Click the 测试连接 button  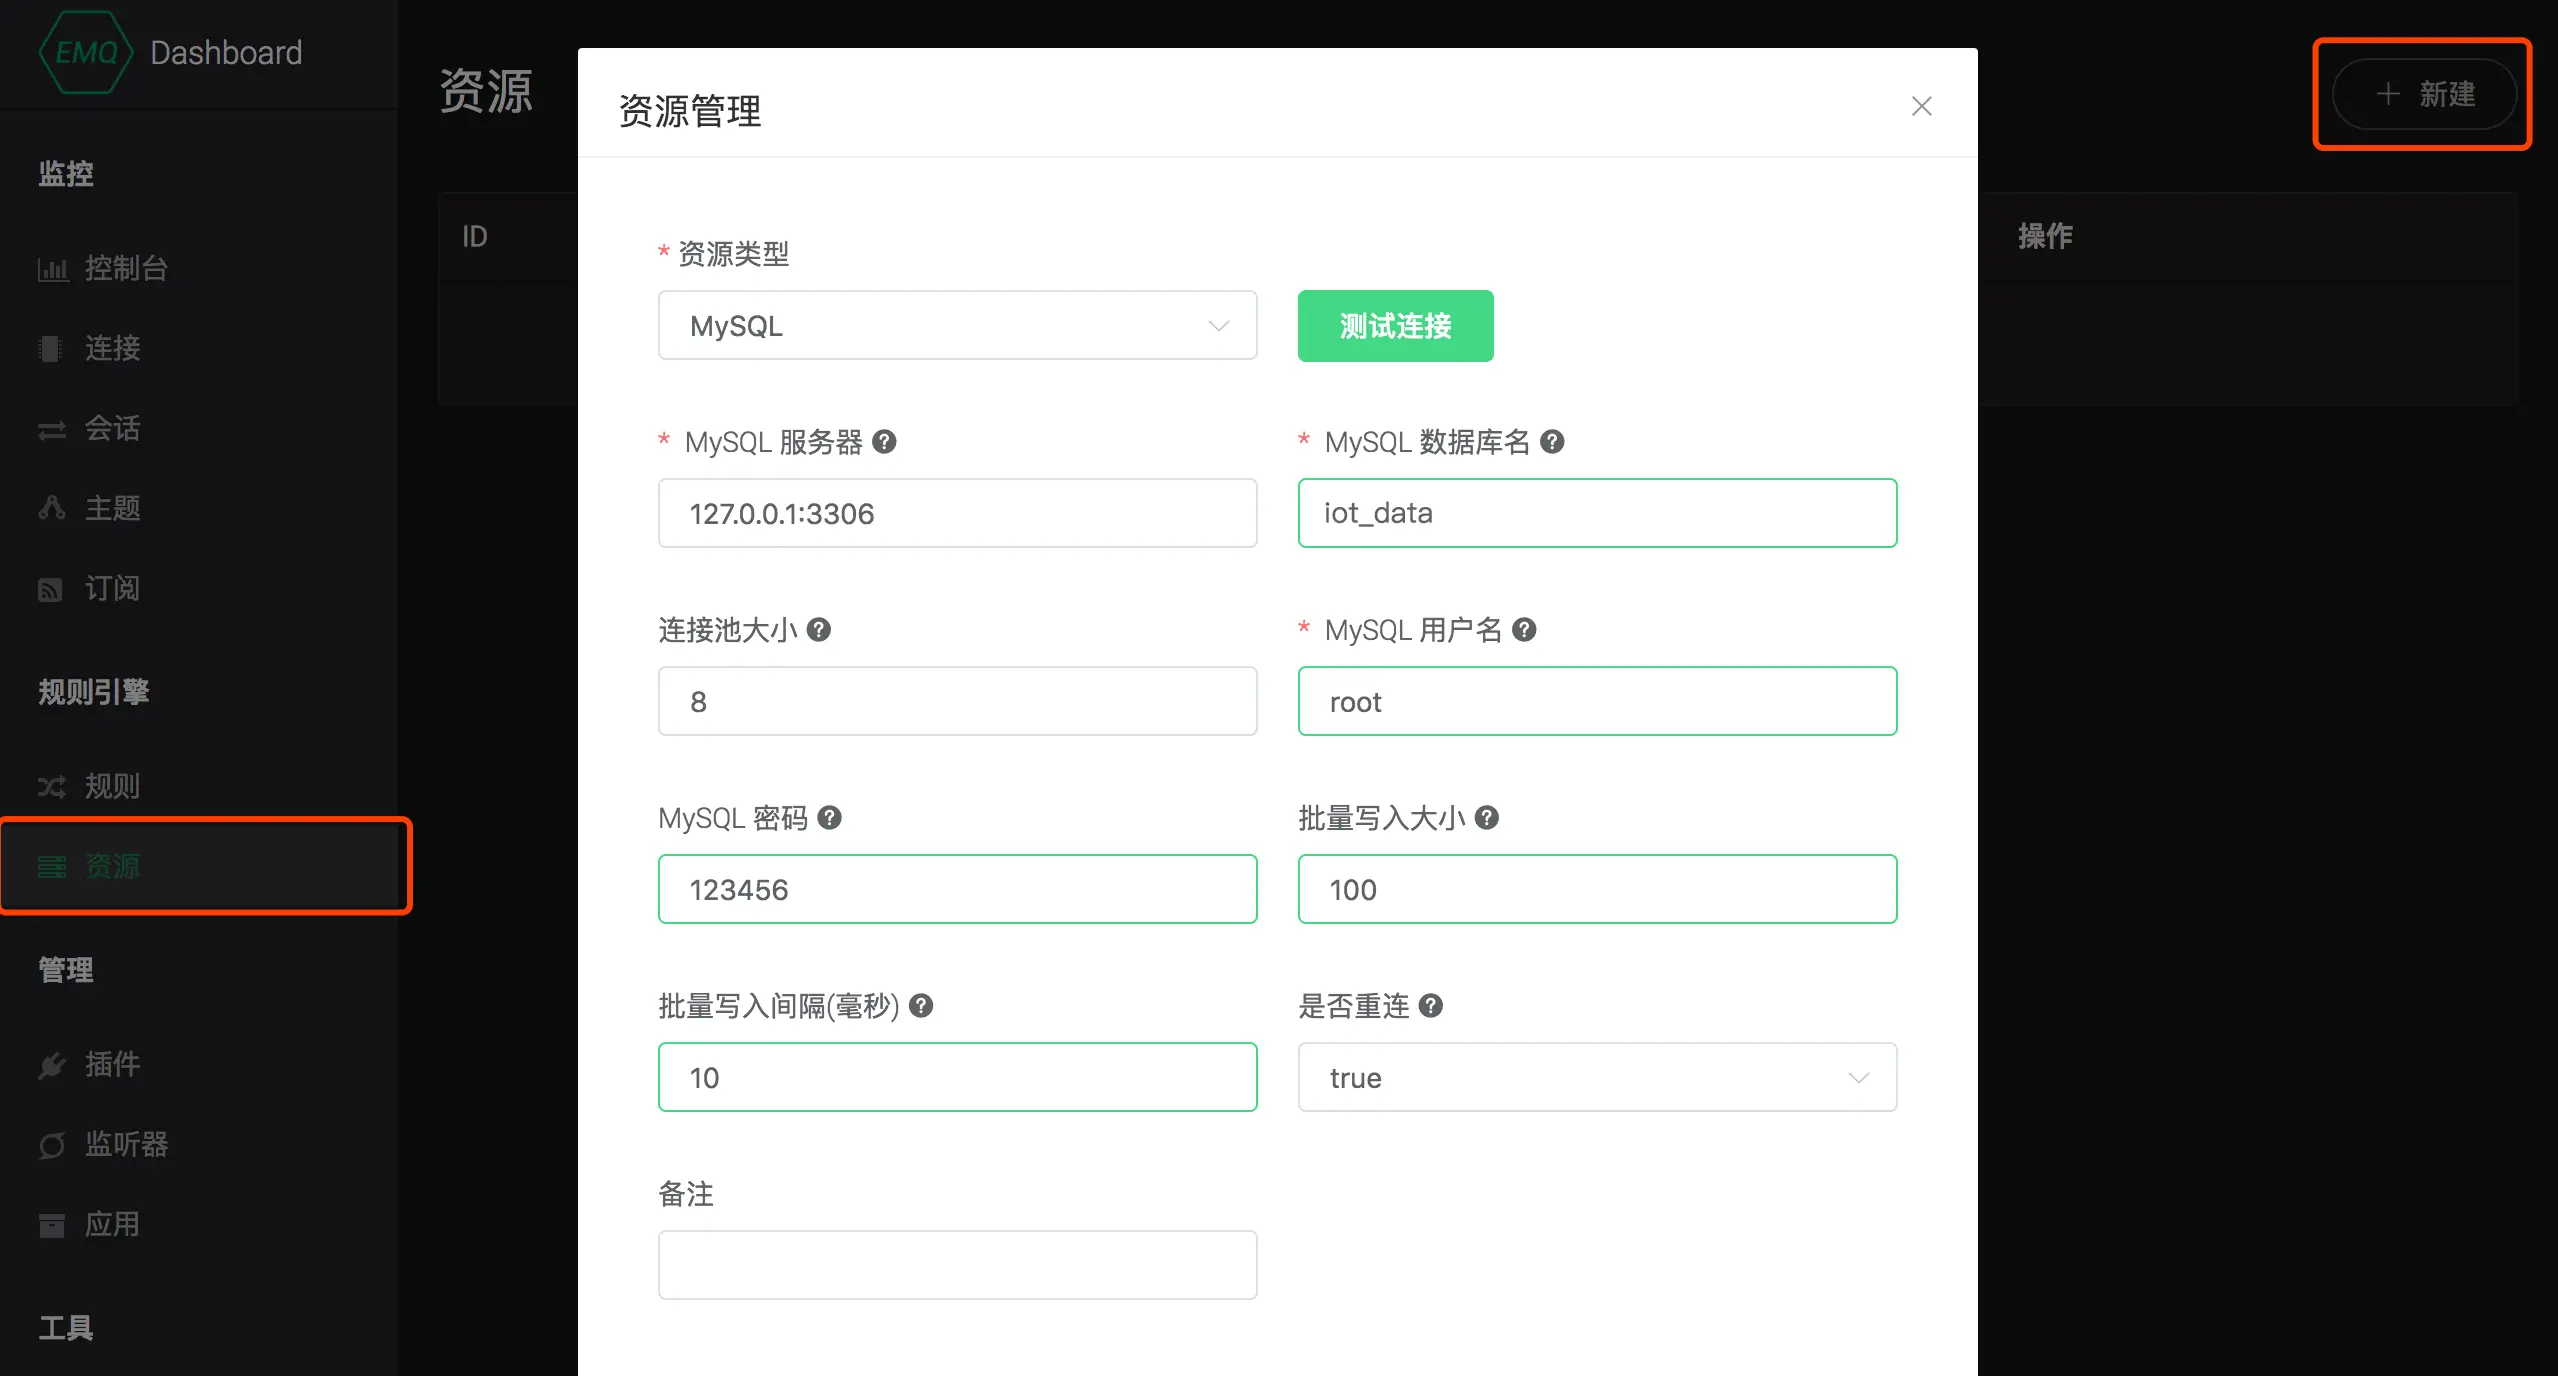click(1395, 326)
